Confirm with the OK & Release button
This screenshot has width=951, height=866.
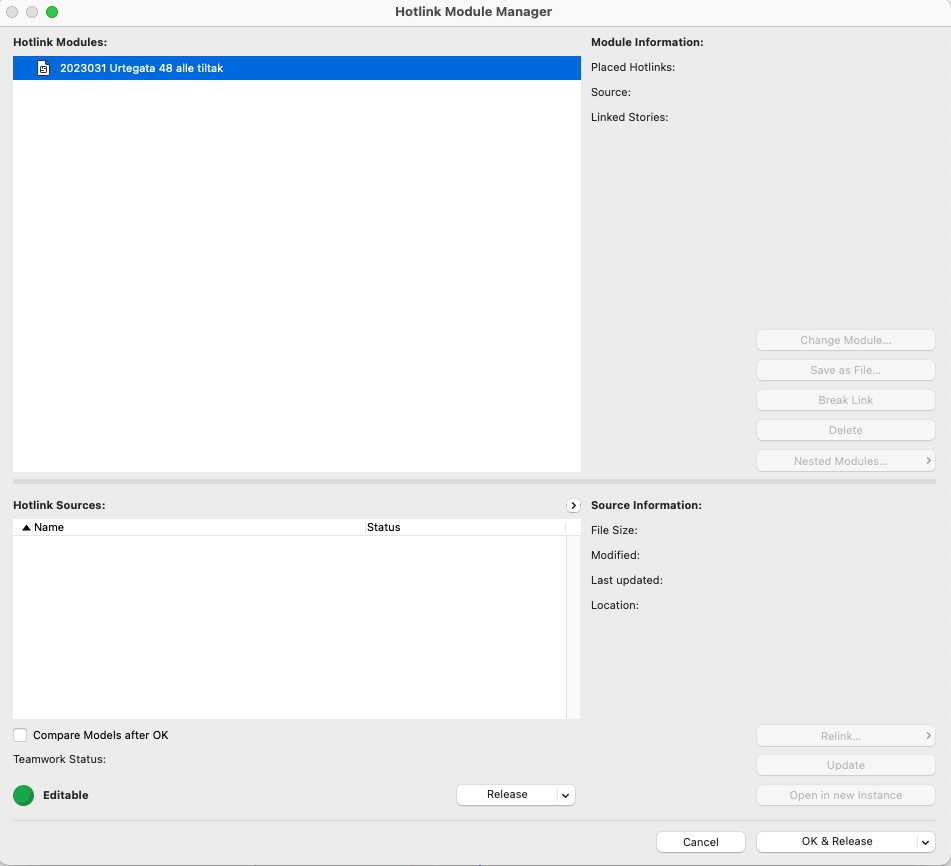(836, 842)
